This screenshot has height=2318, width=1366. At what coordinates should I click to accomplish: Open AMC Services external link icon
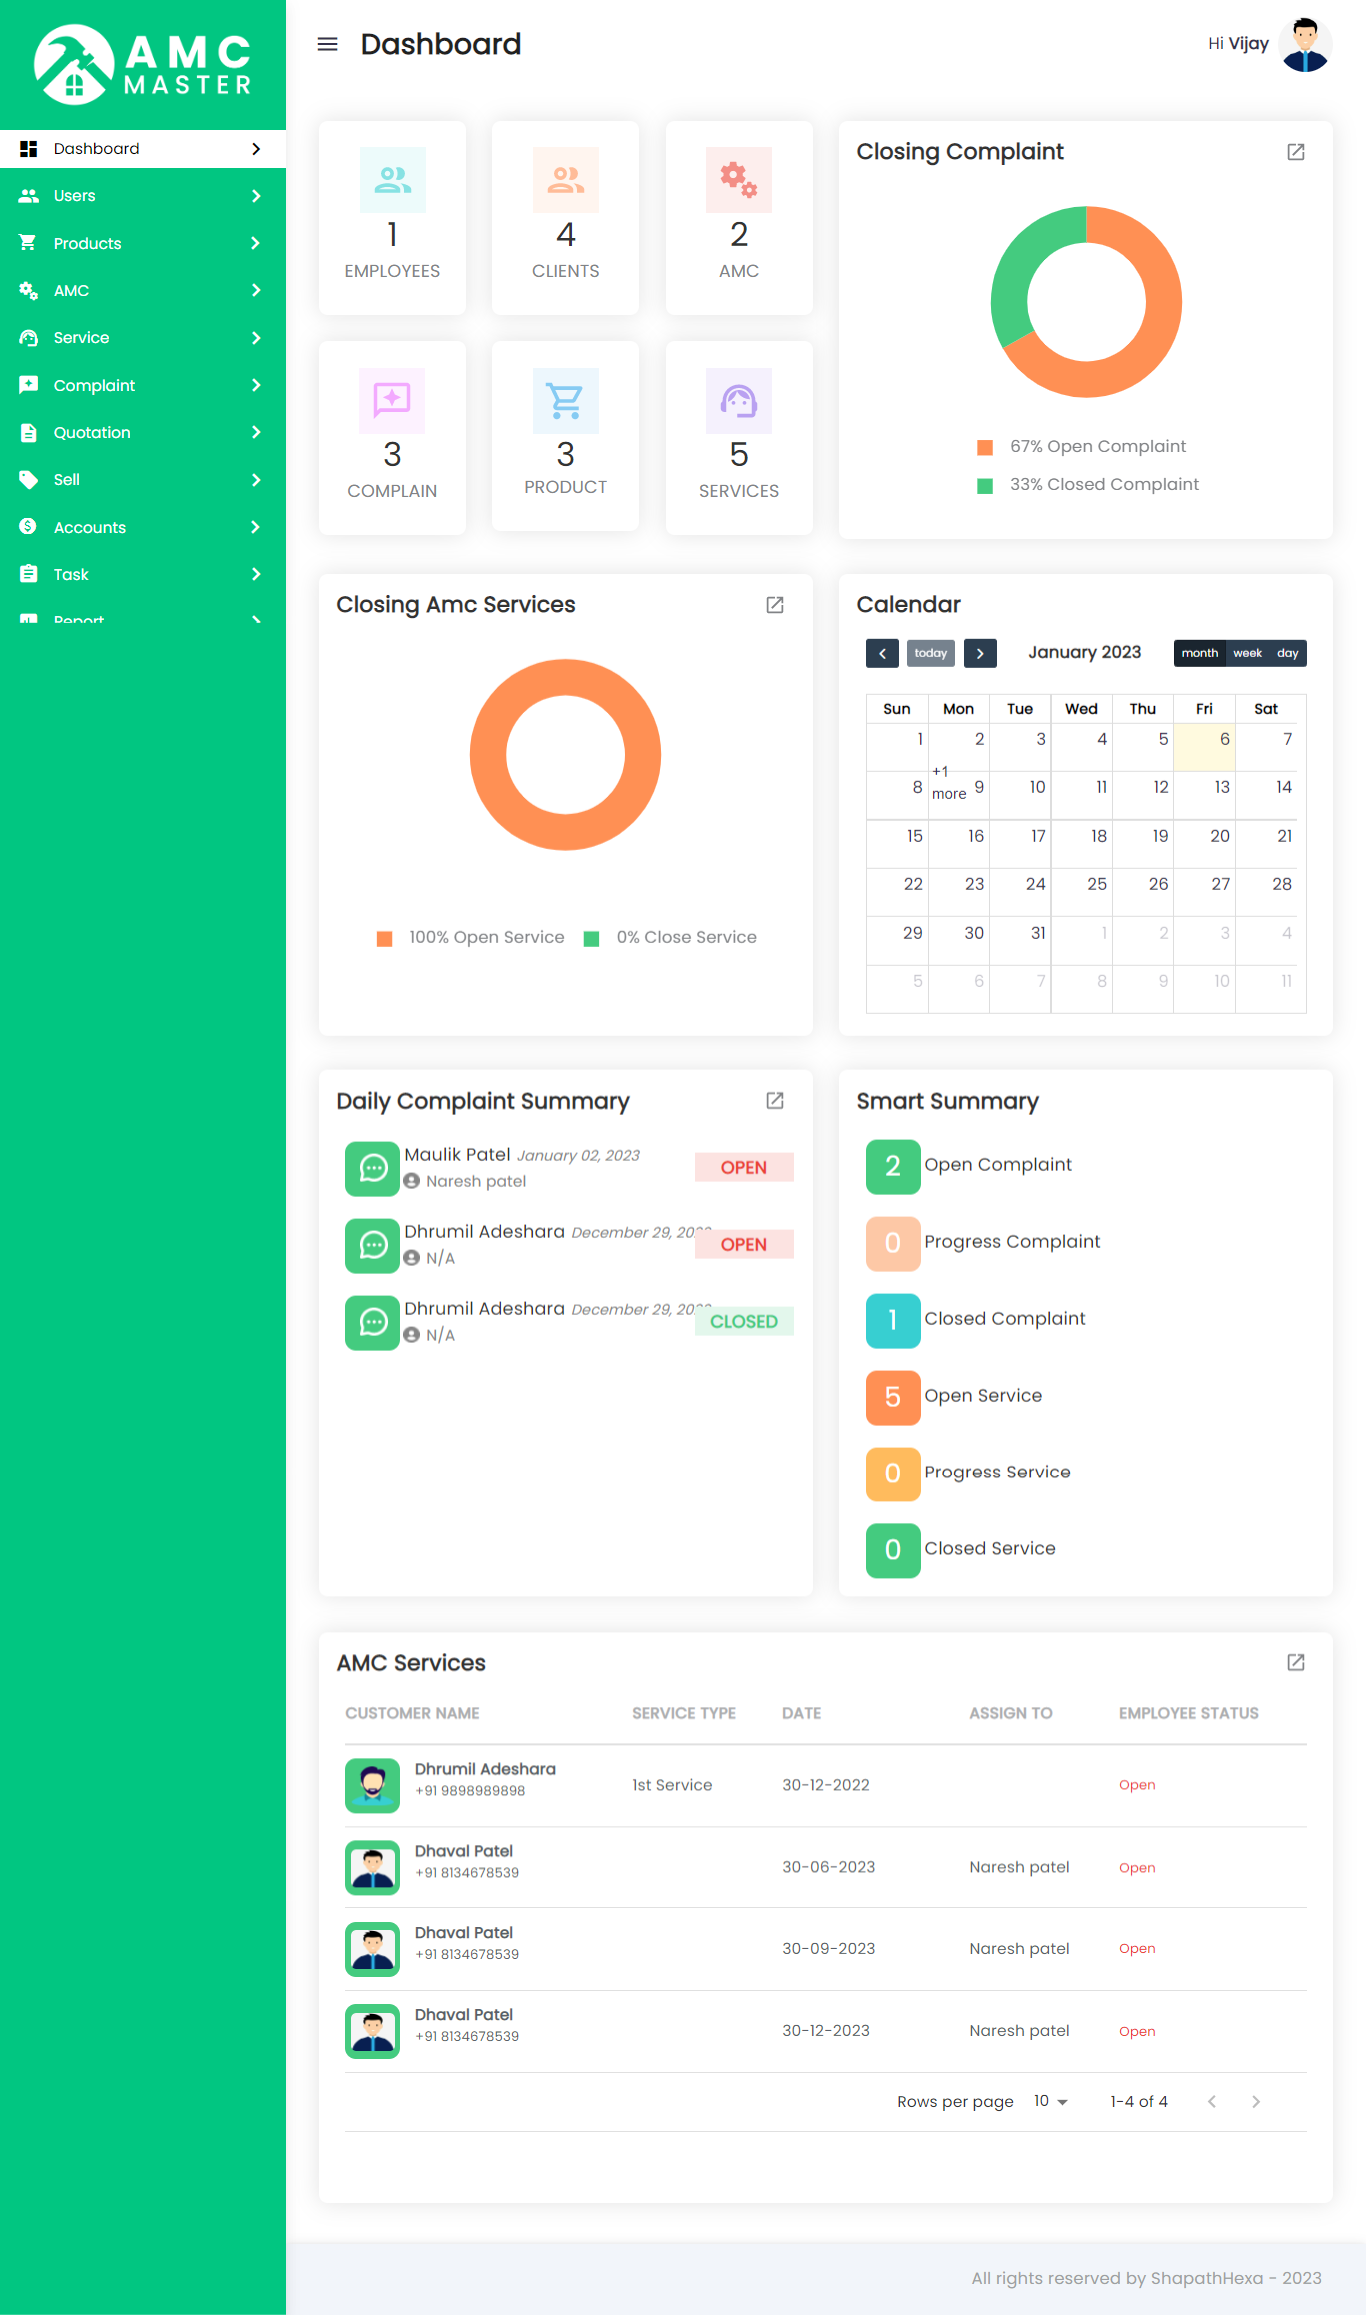(1295, 1662)
